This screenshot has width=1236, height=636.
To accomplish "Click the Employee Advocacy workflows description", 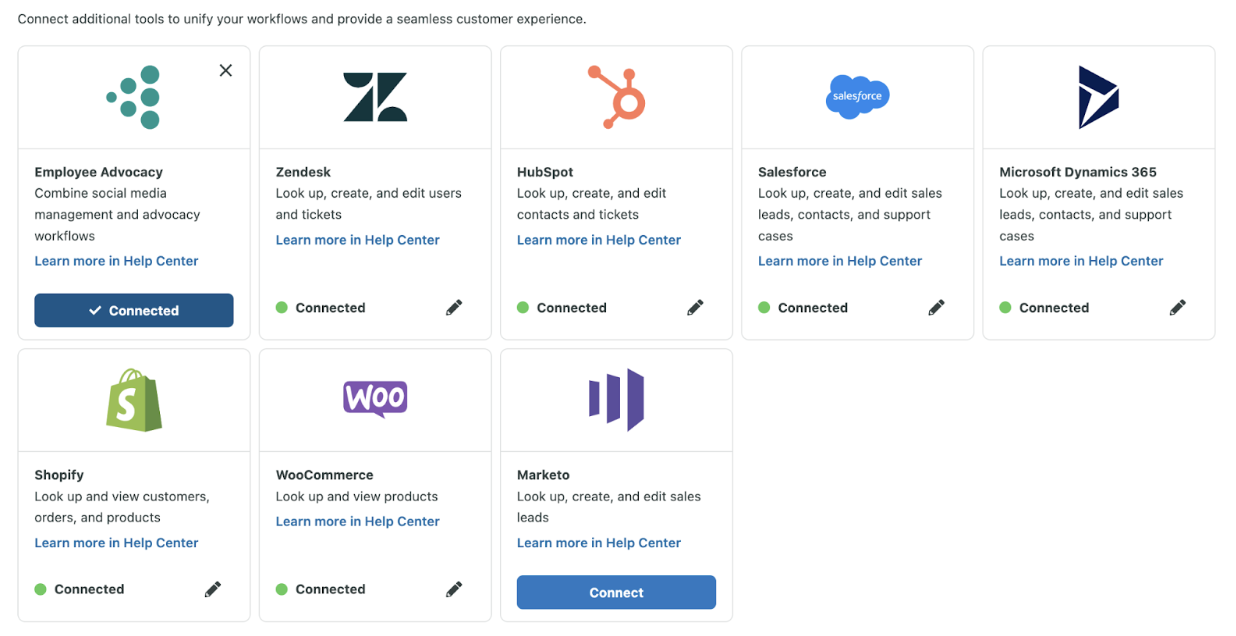I will 118,215.
